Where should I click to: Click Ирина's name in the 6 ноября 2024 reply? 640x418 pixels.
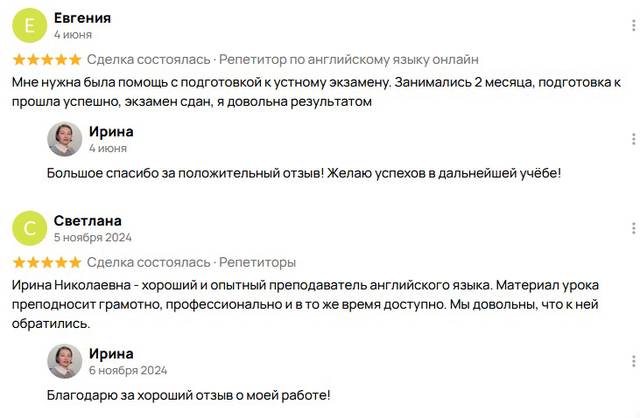111,353
